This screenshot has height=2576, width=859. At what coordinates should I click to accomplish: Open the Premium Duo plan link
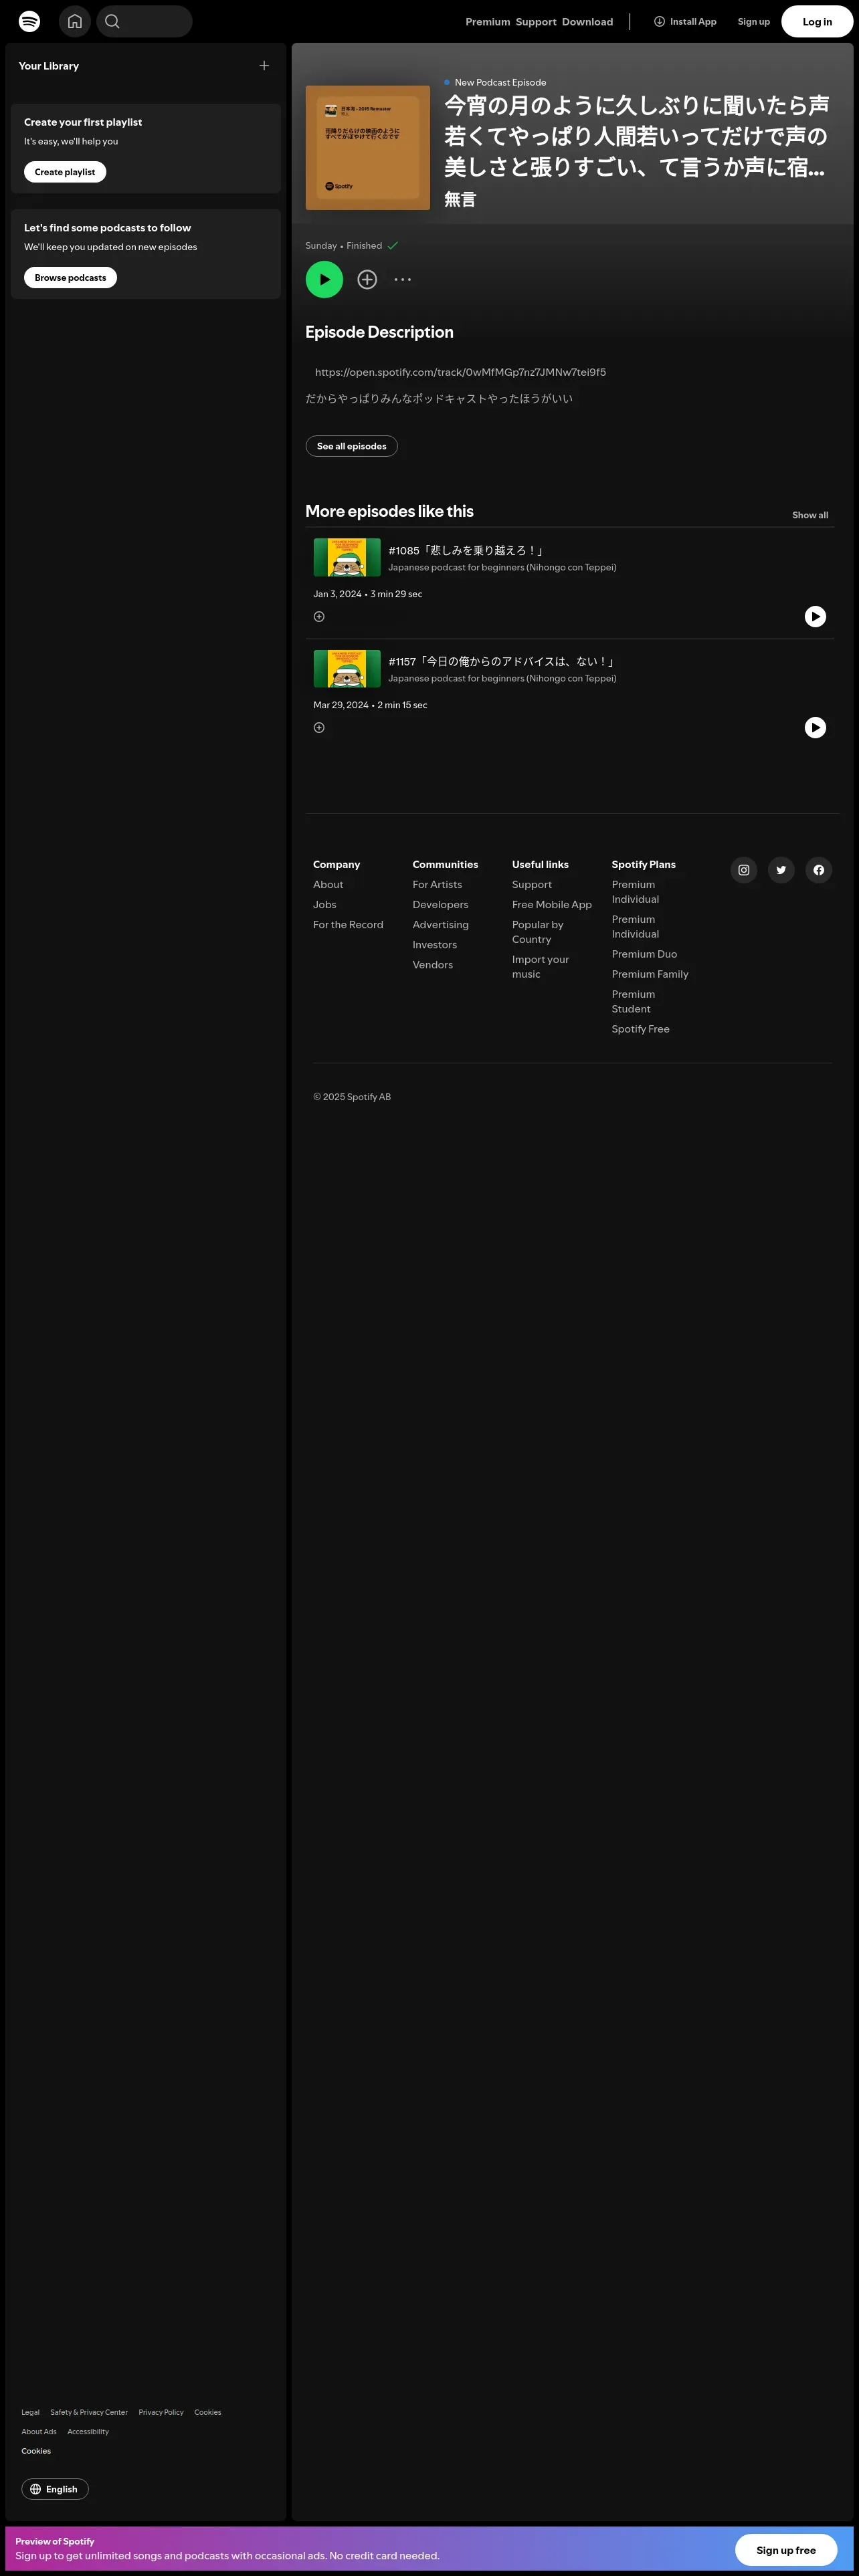coord(644,954)
